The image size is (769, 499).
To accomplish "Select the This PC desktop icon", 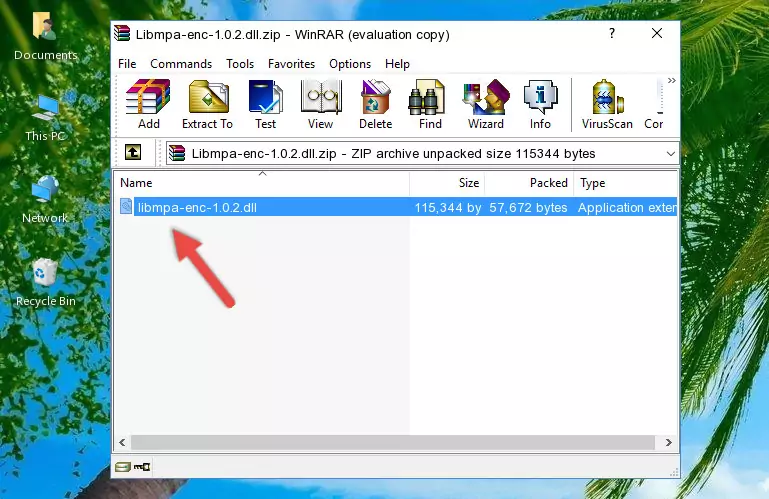I will tap(46, 118).
